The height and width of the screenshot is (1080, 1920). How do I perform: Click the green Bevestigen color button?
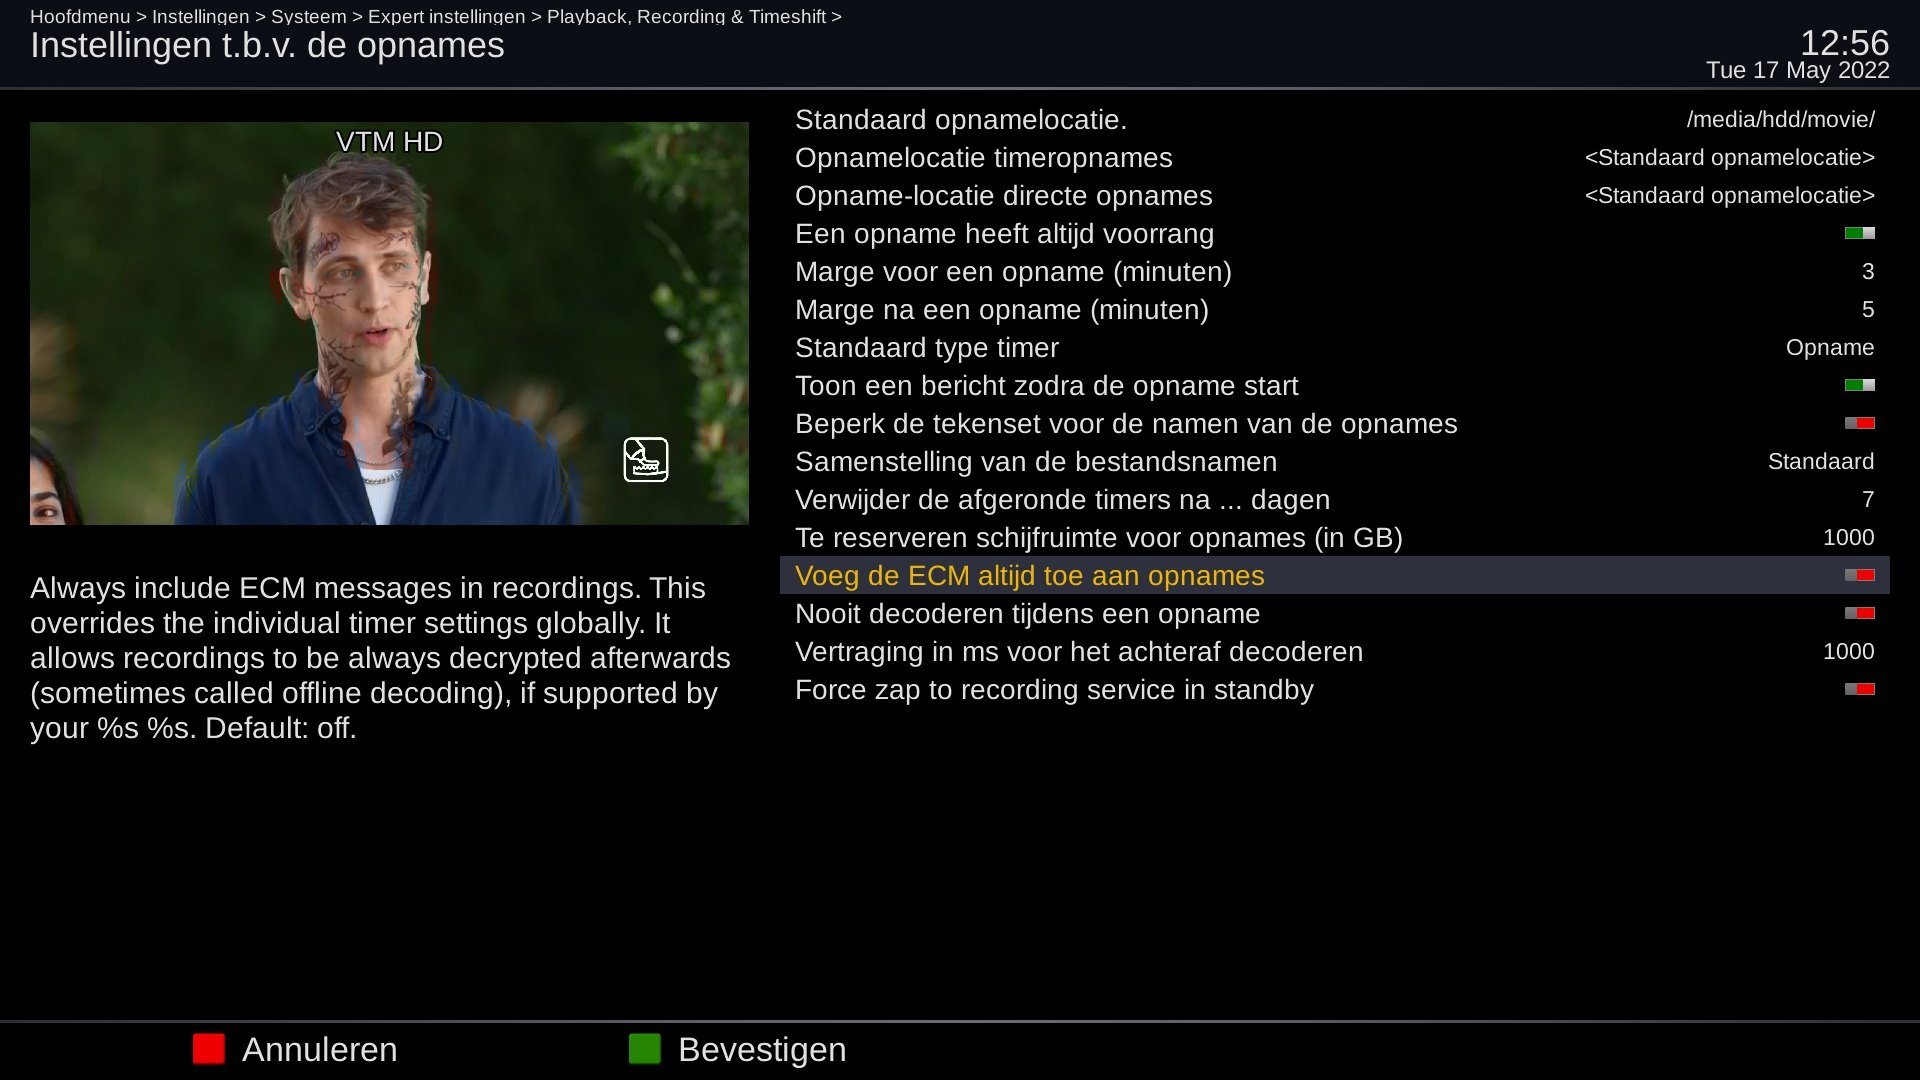point(644,1049)
